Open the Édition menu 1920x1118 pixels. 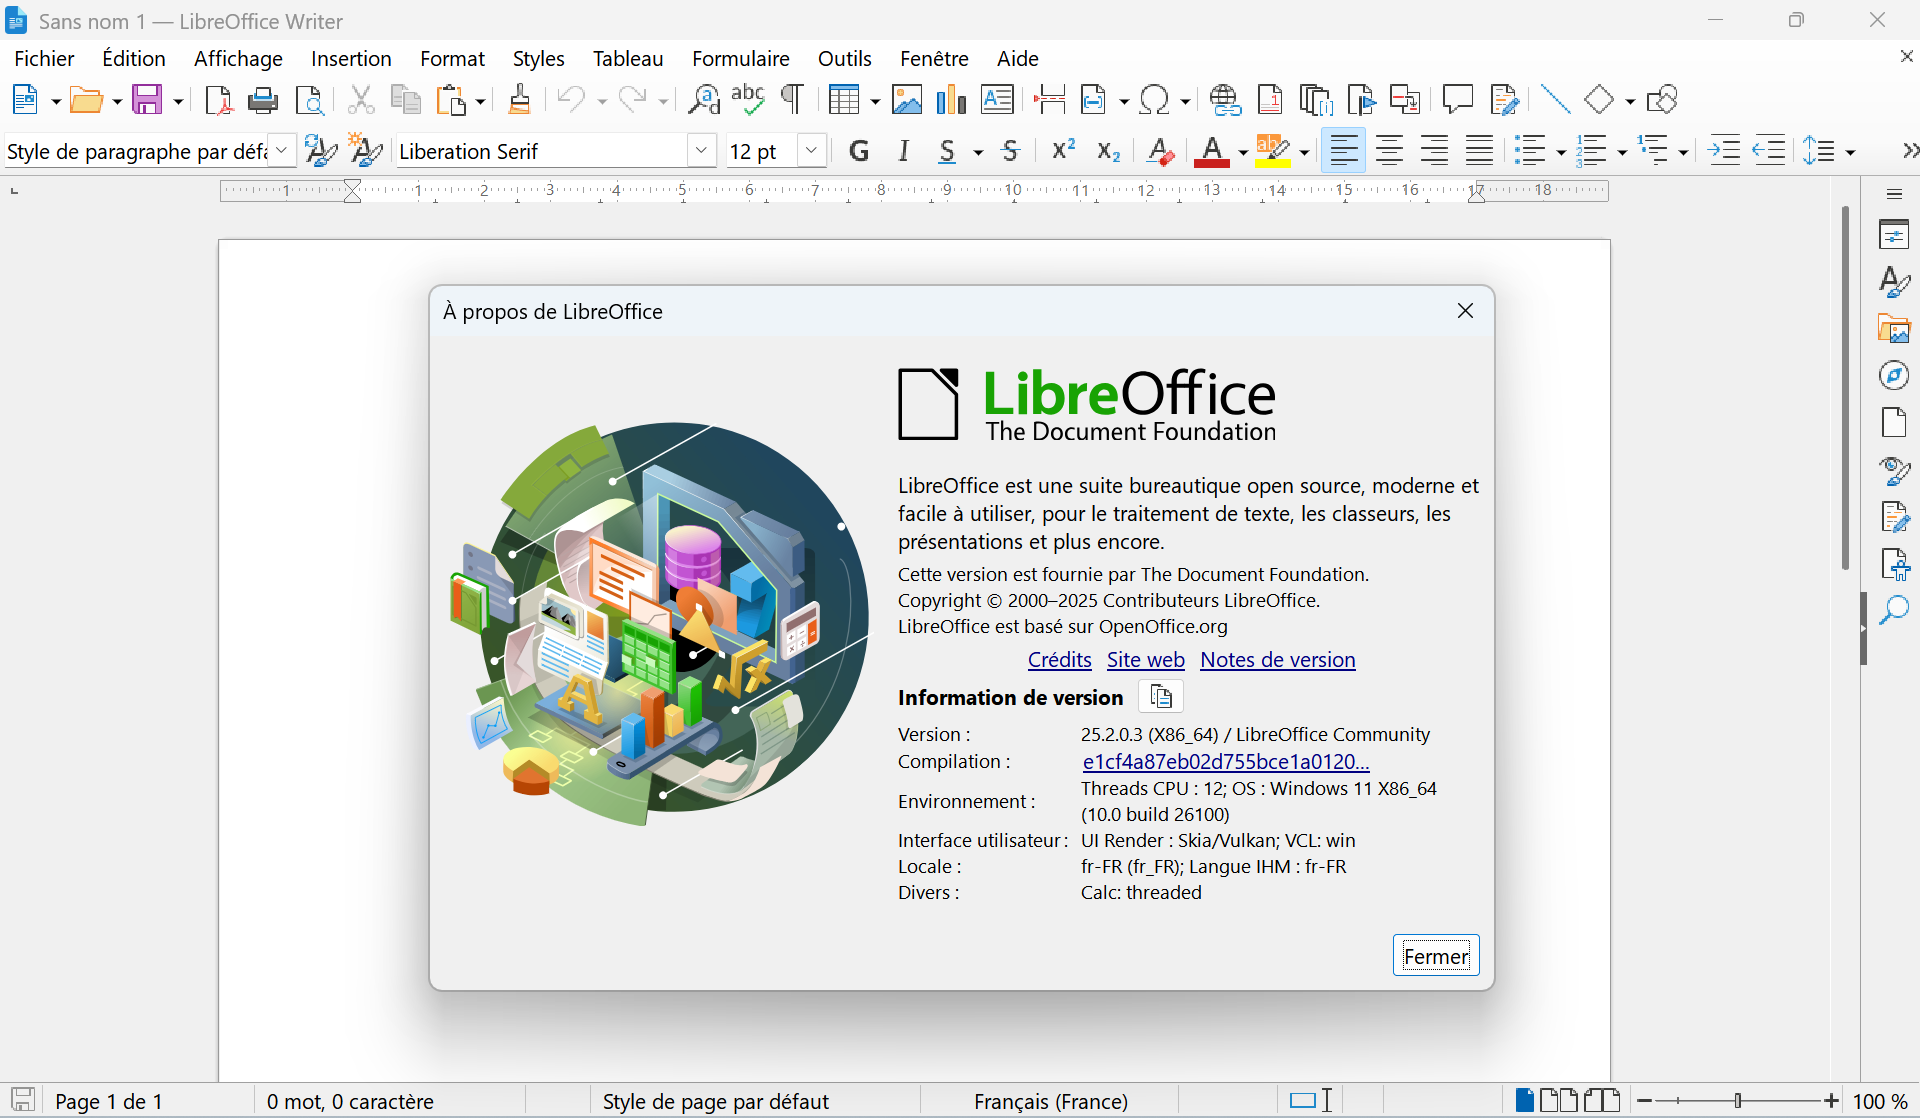point(134,58)
